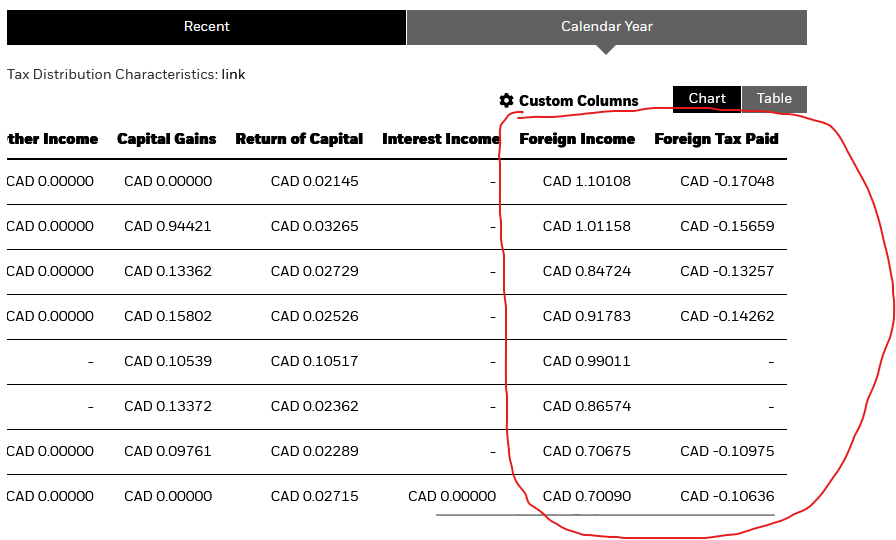Open Custom Columns settings label
The width and height of the screenshot is (896, 540).
click(x=578, y=101)
